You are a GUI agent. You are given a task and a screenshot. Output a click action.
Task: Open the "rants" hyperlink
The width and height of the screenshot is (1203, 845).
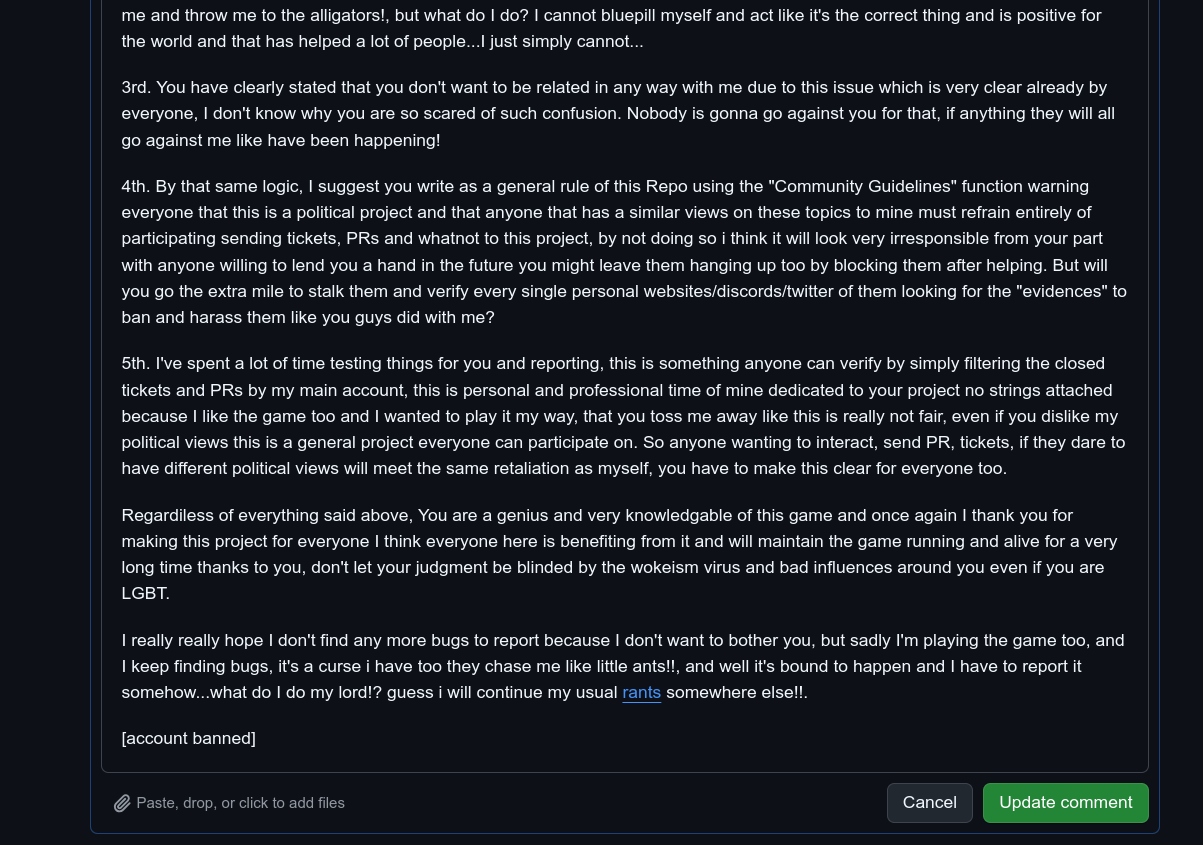click(641, 692)
